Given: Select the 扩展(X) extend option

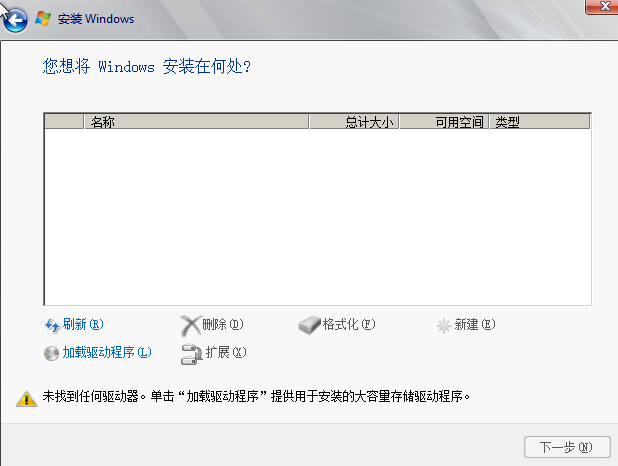Looking at the screenshot, I should point(224,353).
